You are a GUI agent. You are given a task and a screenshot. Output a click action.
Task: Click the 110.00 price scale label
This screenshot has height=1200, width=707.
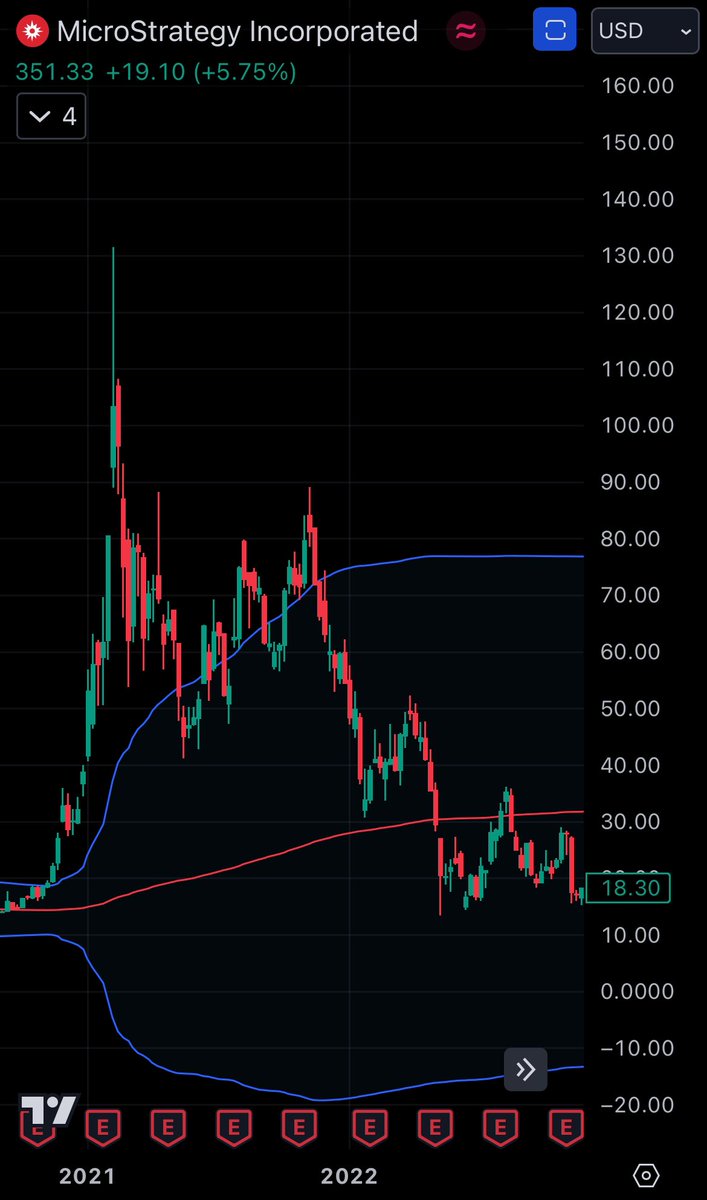click(638, 369)
